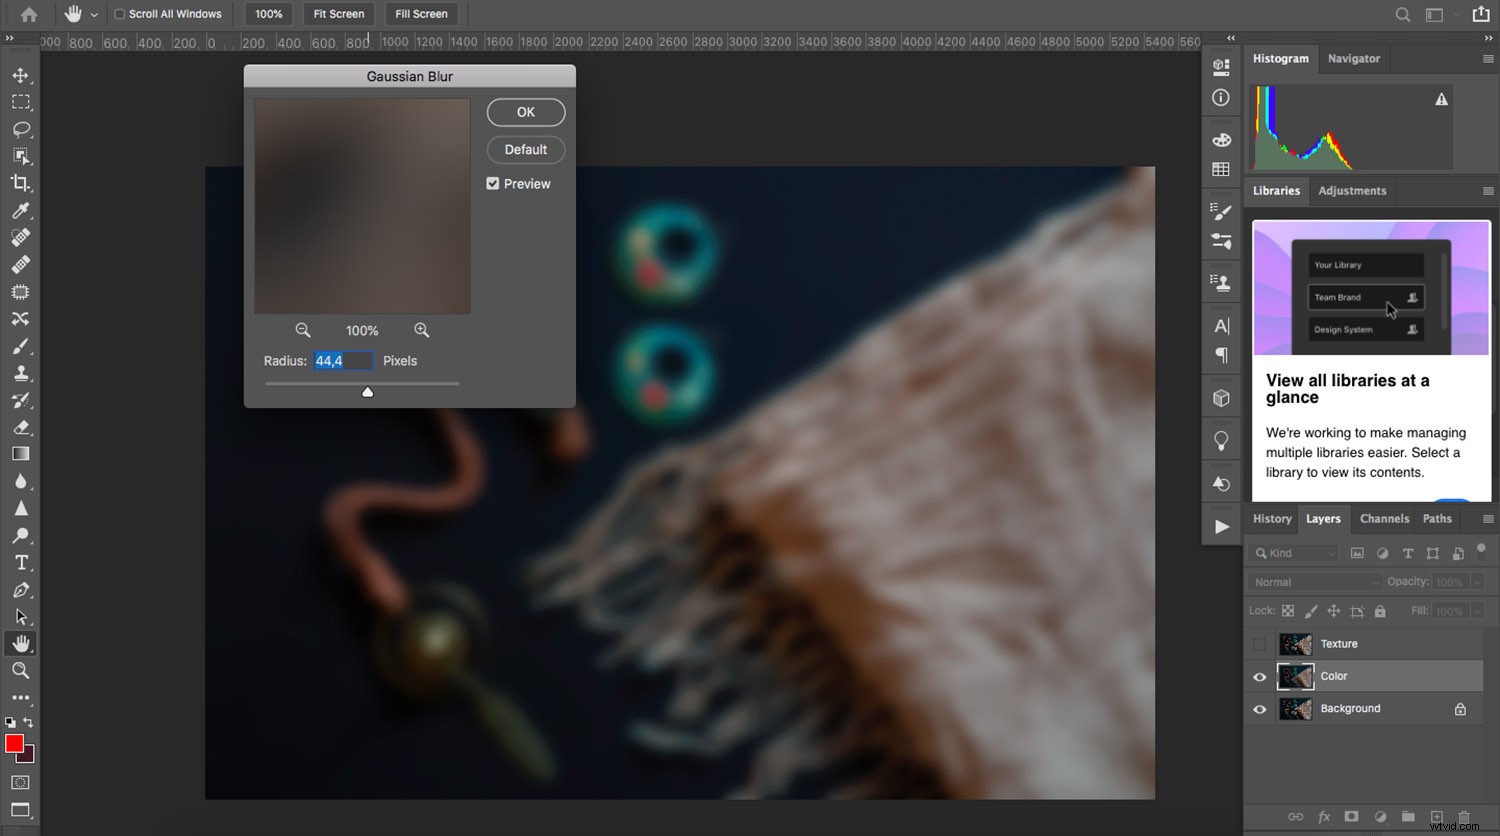
Task: Open the Kind filter dropdown in Layers panel
Action: tap(1292, 552)
